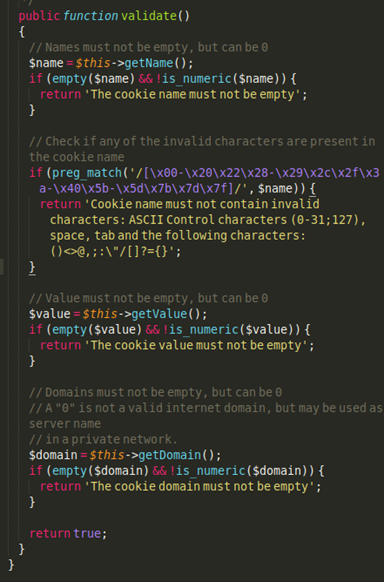Click string 'The cookie name must not be empty'

(x=193, y=95)
